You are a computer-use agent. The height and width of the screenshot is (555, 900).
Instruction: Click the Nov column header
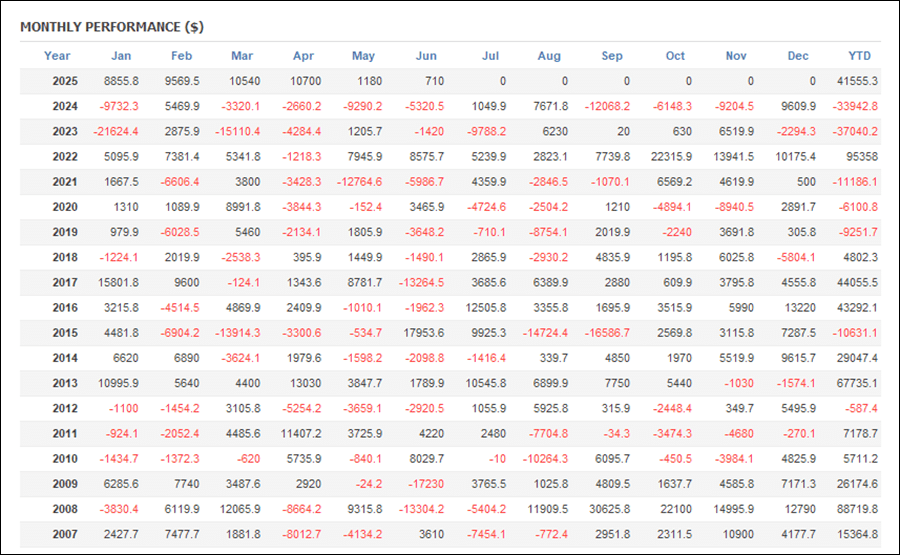(736, 56)
